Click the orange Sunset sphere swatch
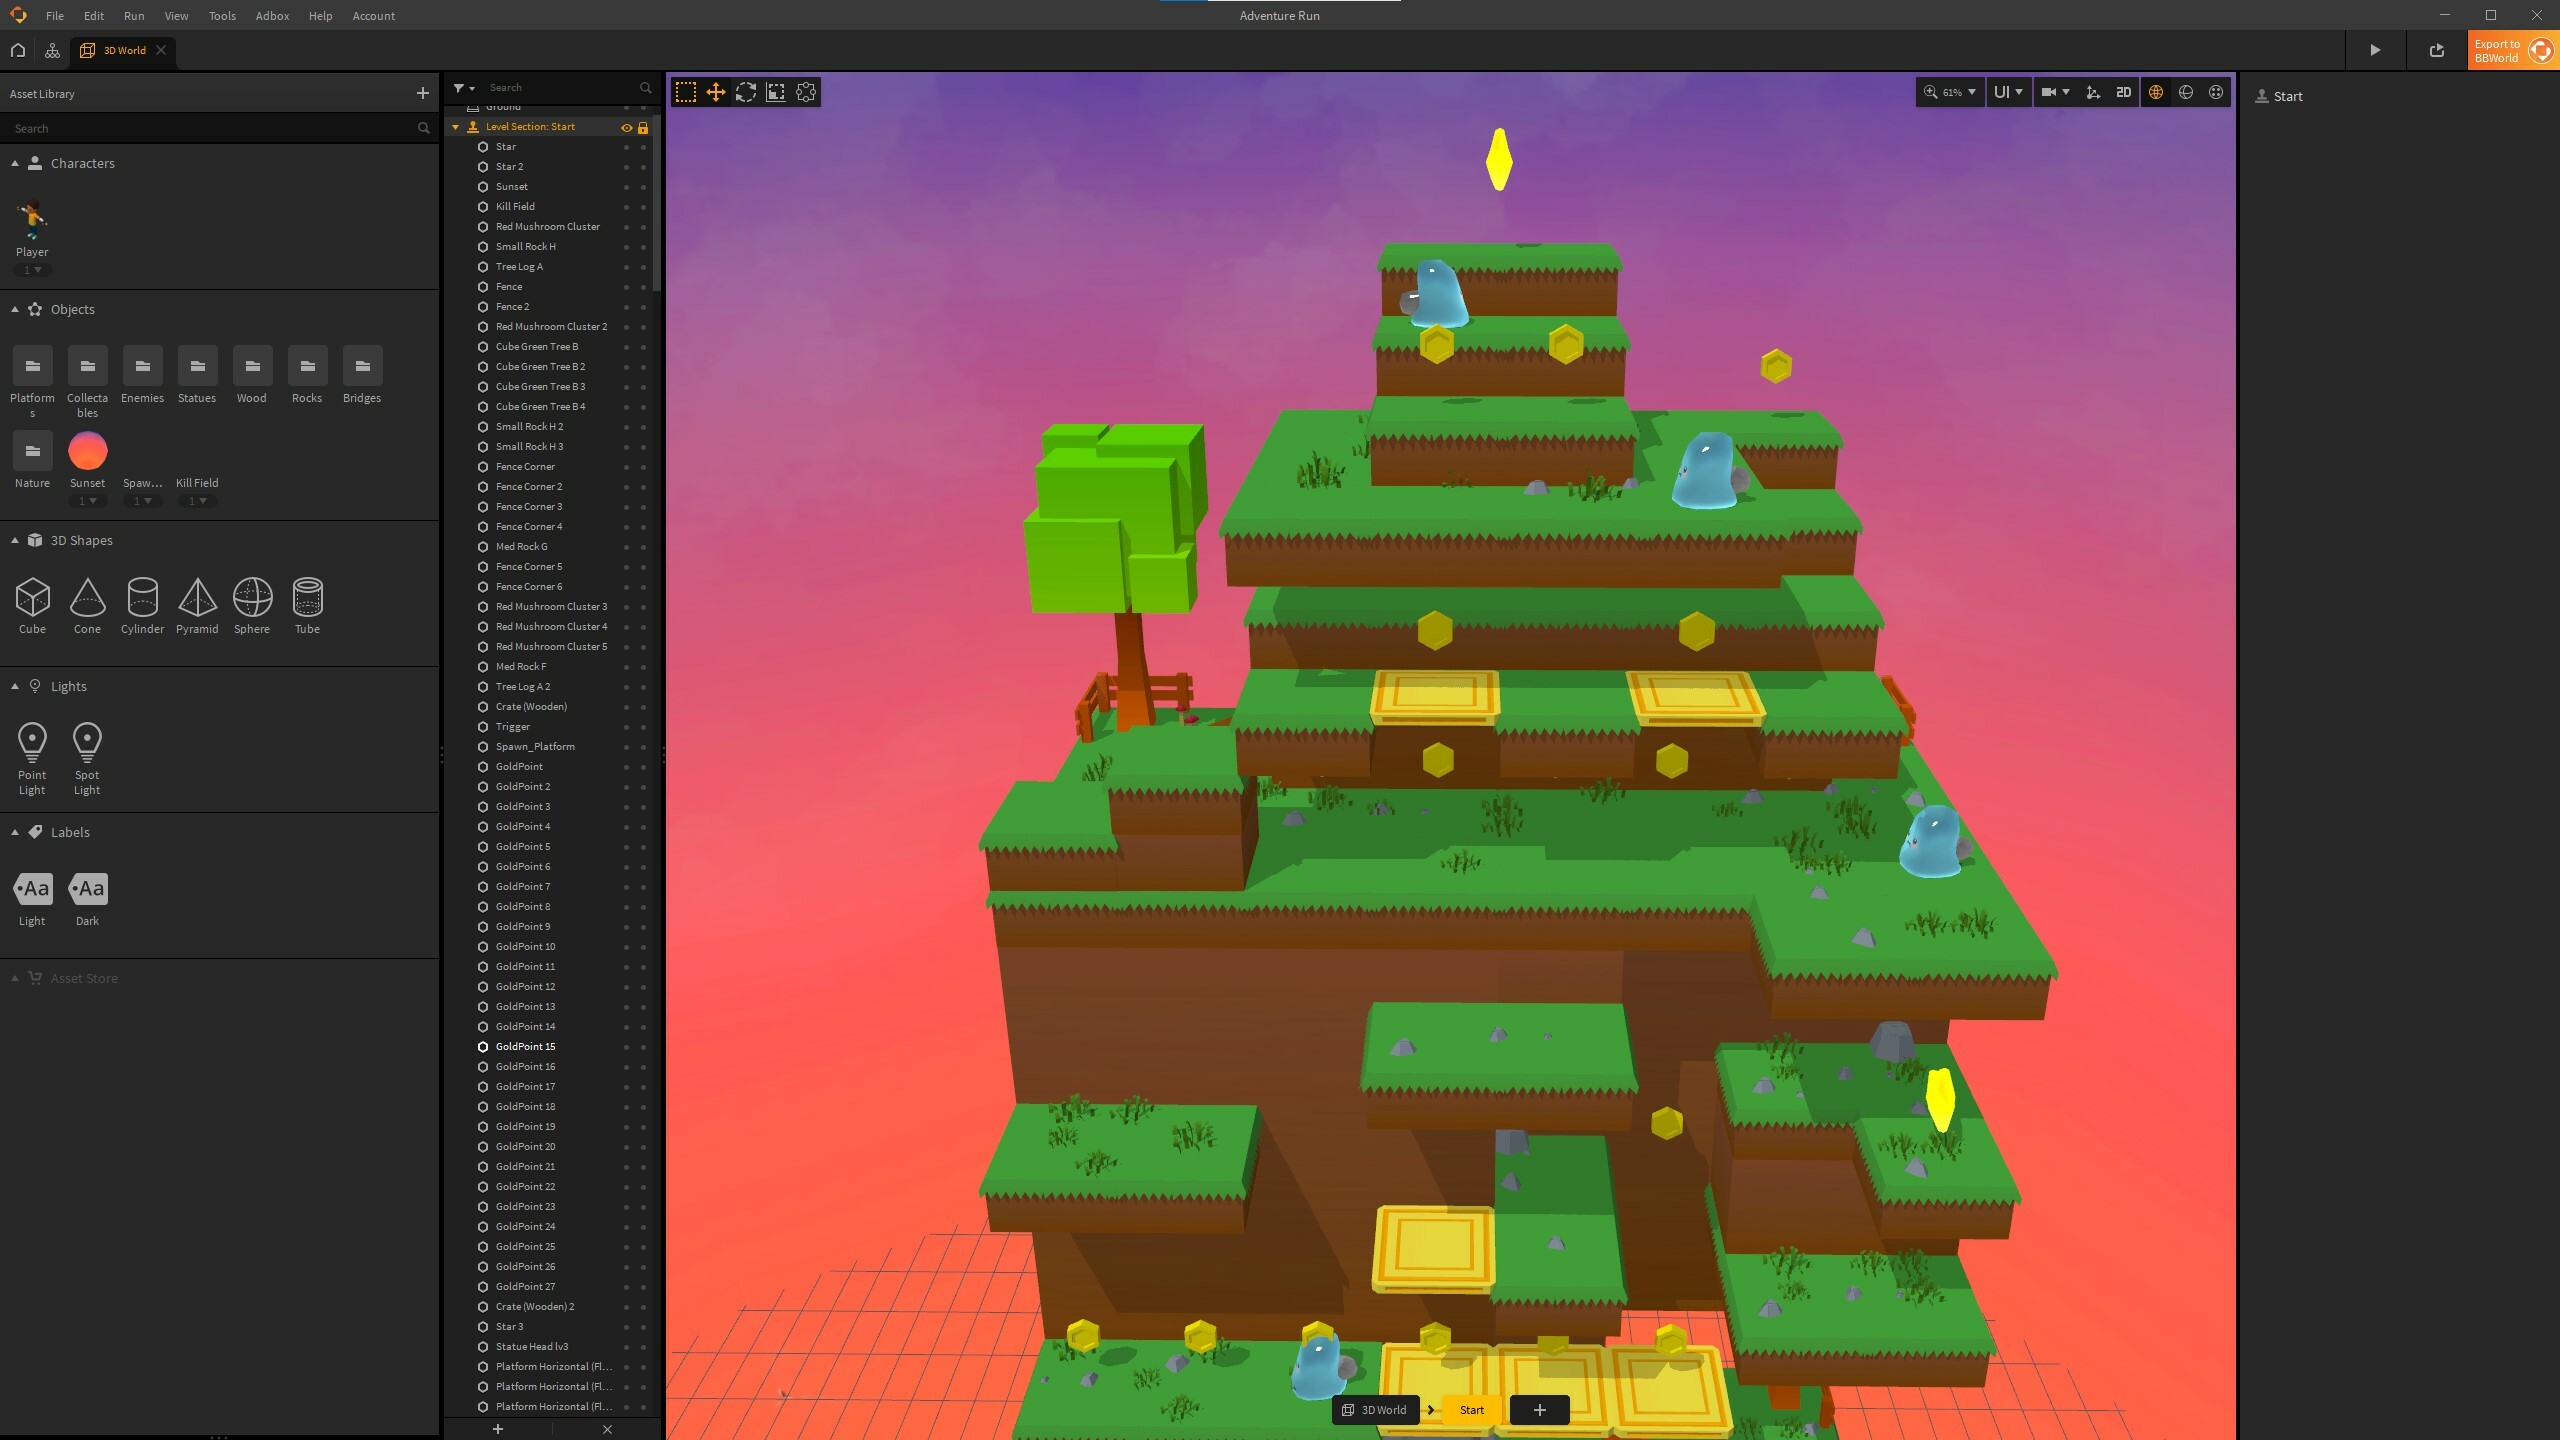2560x1440 pixels. point(87,450)
